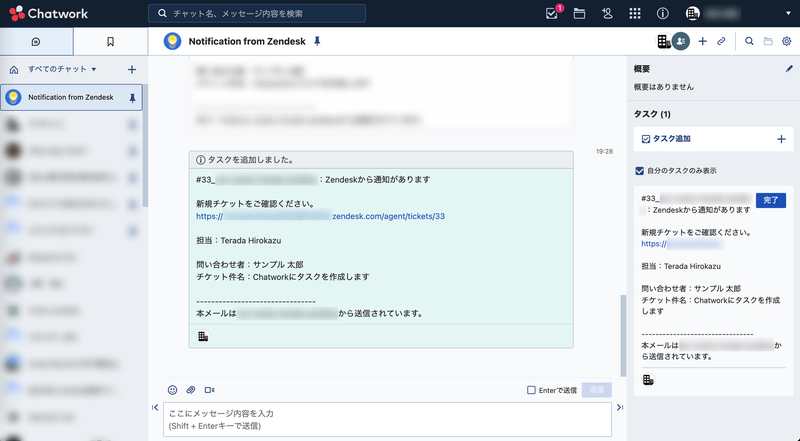
Task: Click the message area scrollbar
Action: point(623,335)
